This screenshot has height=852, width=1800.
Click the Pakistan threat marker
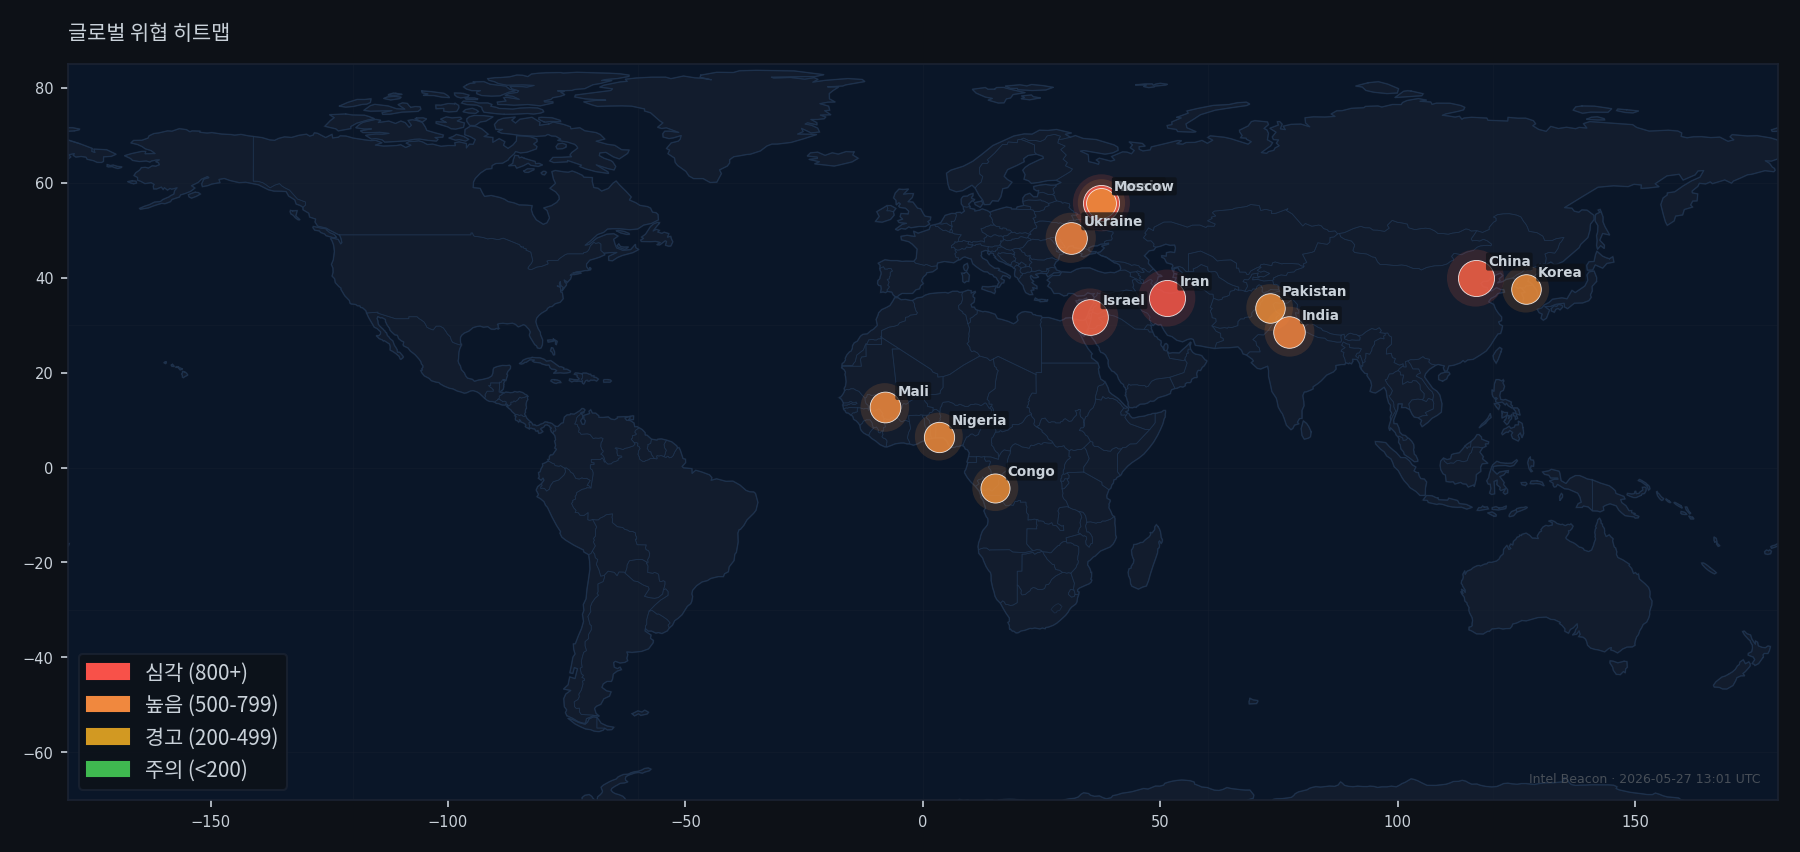[x=1270, y=308]
